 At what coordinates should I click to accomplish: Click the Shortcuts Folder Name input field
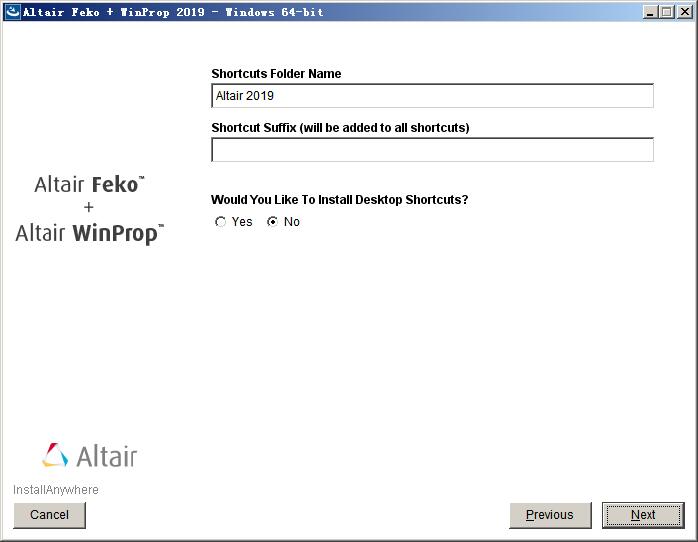pos(432,96)
